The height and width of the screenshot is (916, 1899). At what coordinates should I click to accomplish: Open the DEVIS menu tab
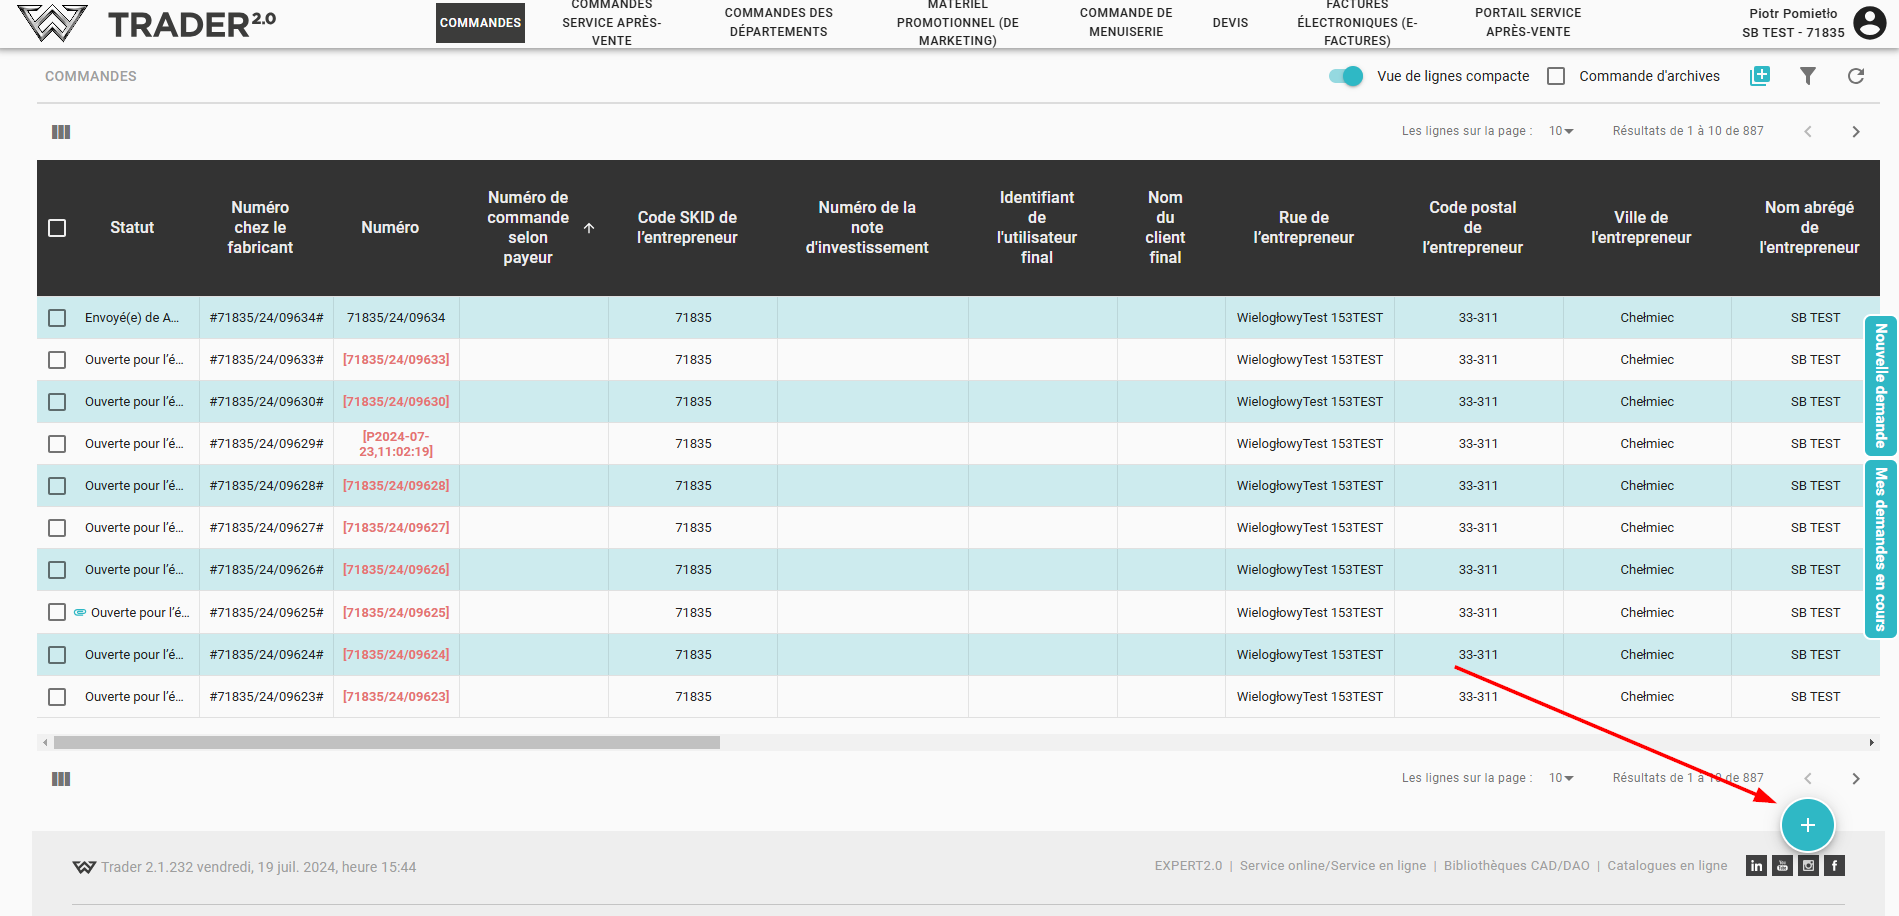pos(1230,23)
